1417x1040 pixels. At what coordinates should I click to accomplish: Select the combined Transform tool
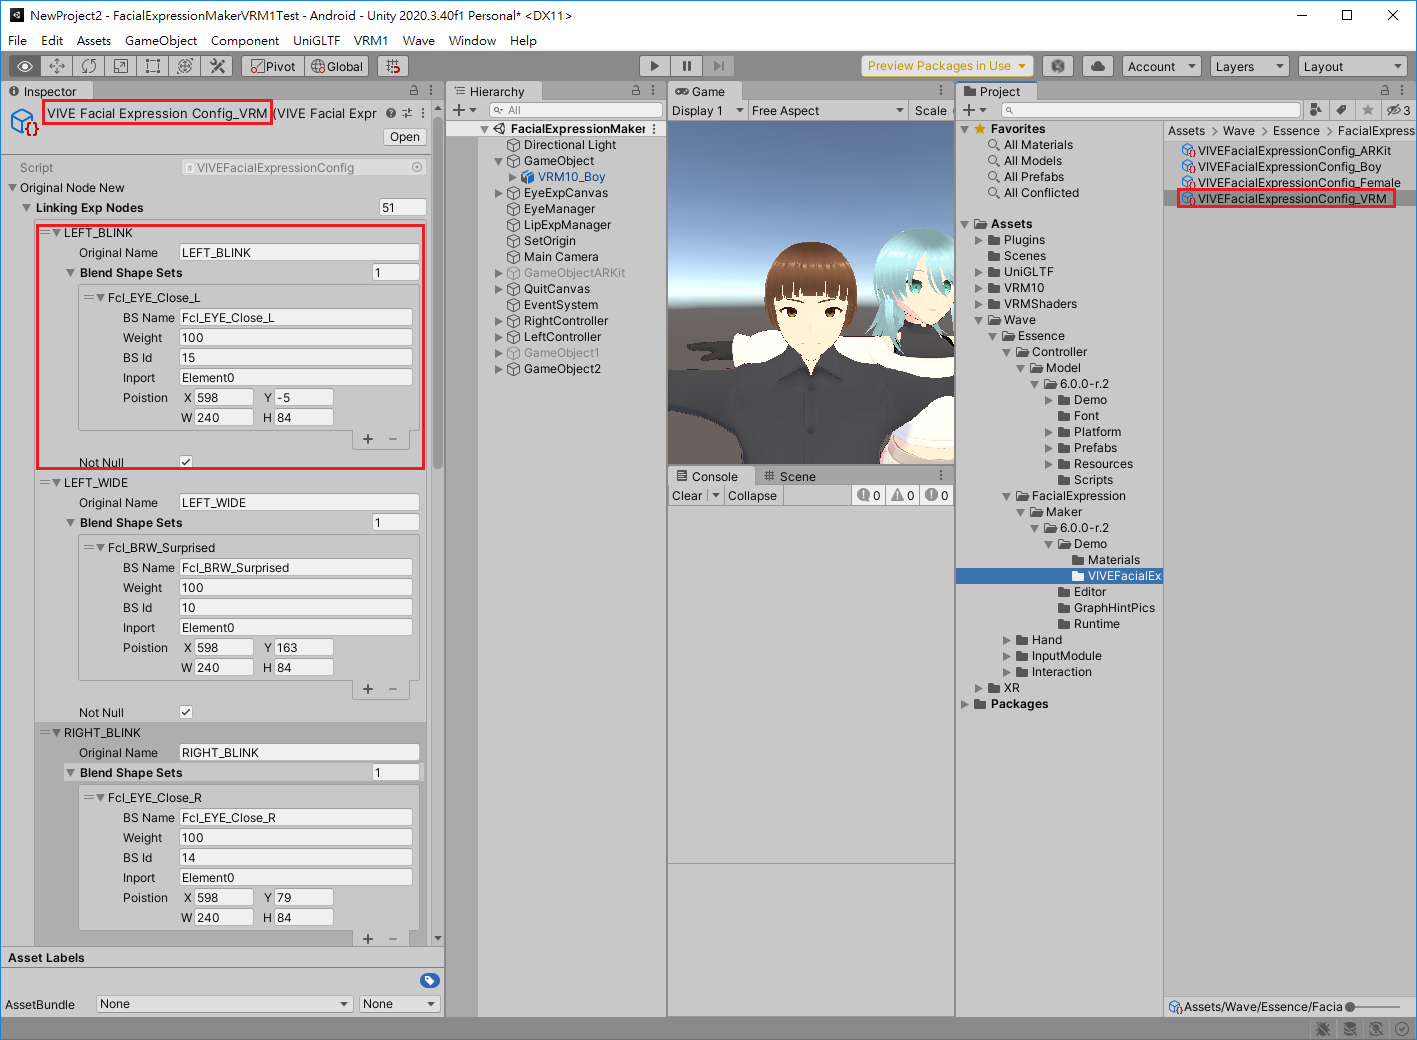(185, 66)
